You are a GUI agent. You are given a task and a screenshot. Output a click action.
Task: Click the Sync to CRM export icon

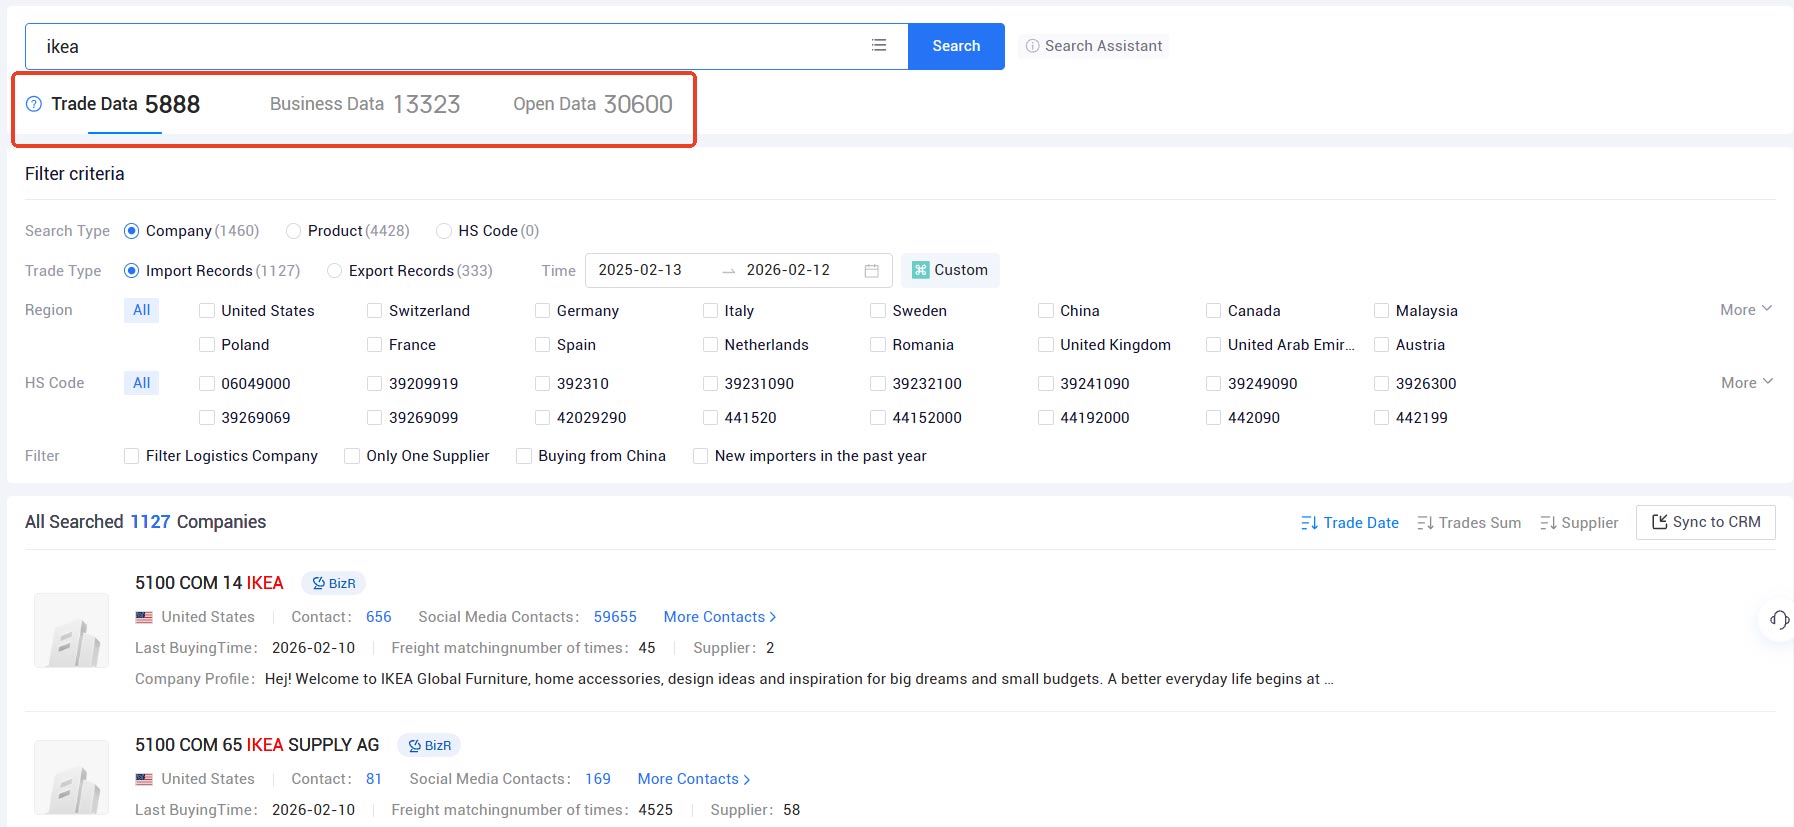(1660, 522)
